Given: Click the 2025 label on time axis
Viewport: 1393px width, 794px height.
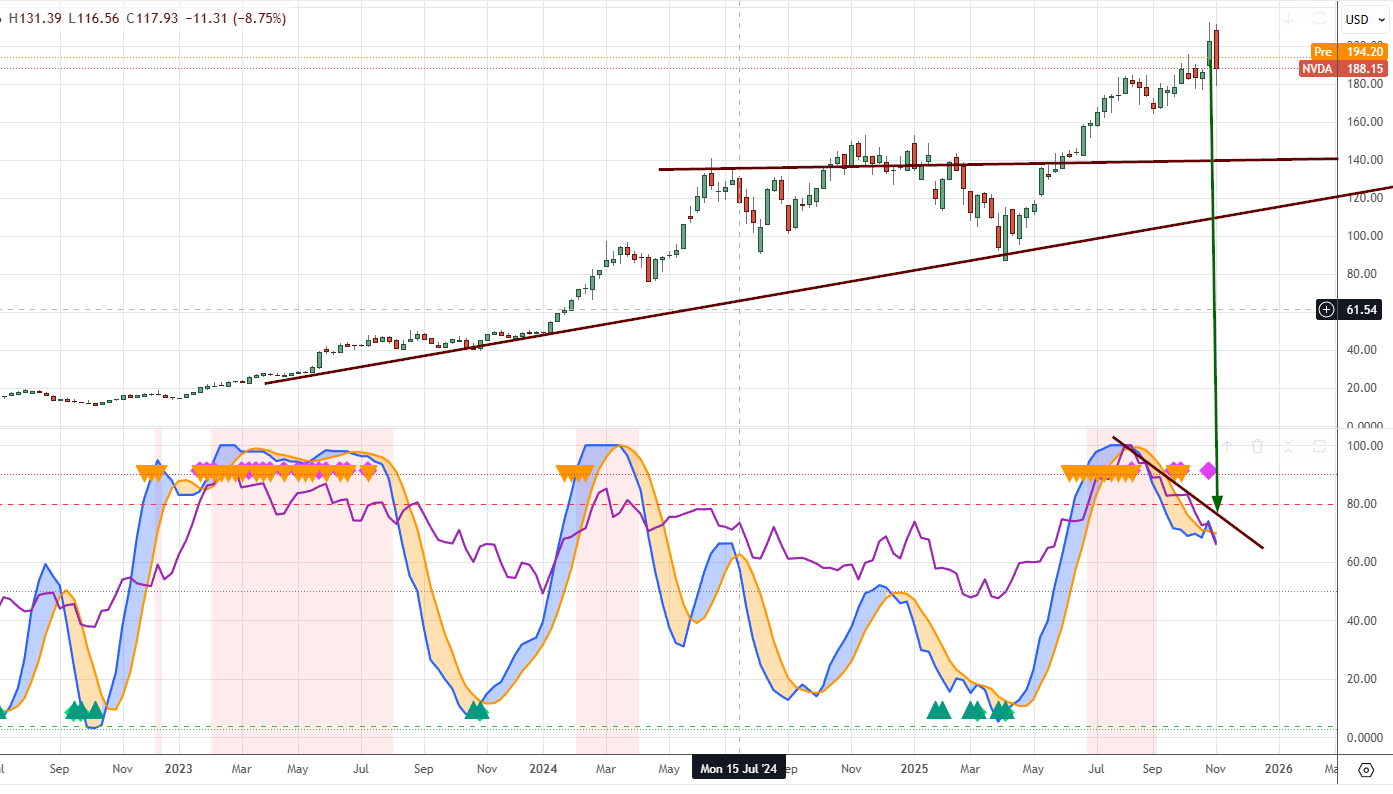Looking at the screenshot, I should tap(914, 769).
